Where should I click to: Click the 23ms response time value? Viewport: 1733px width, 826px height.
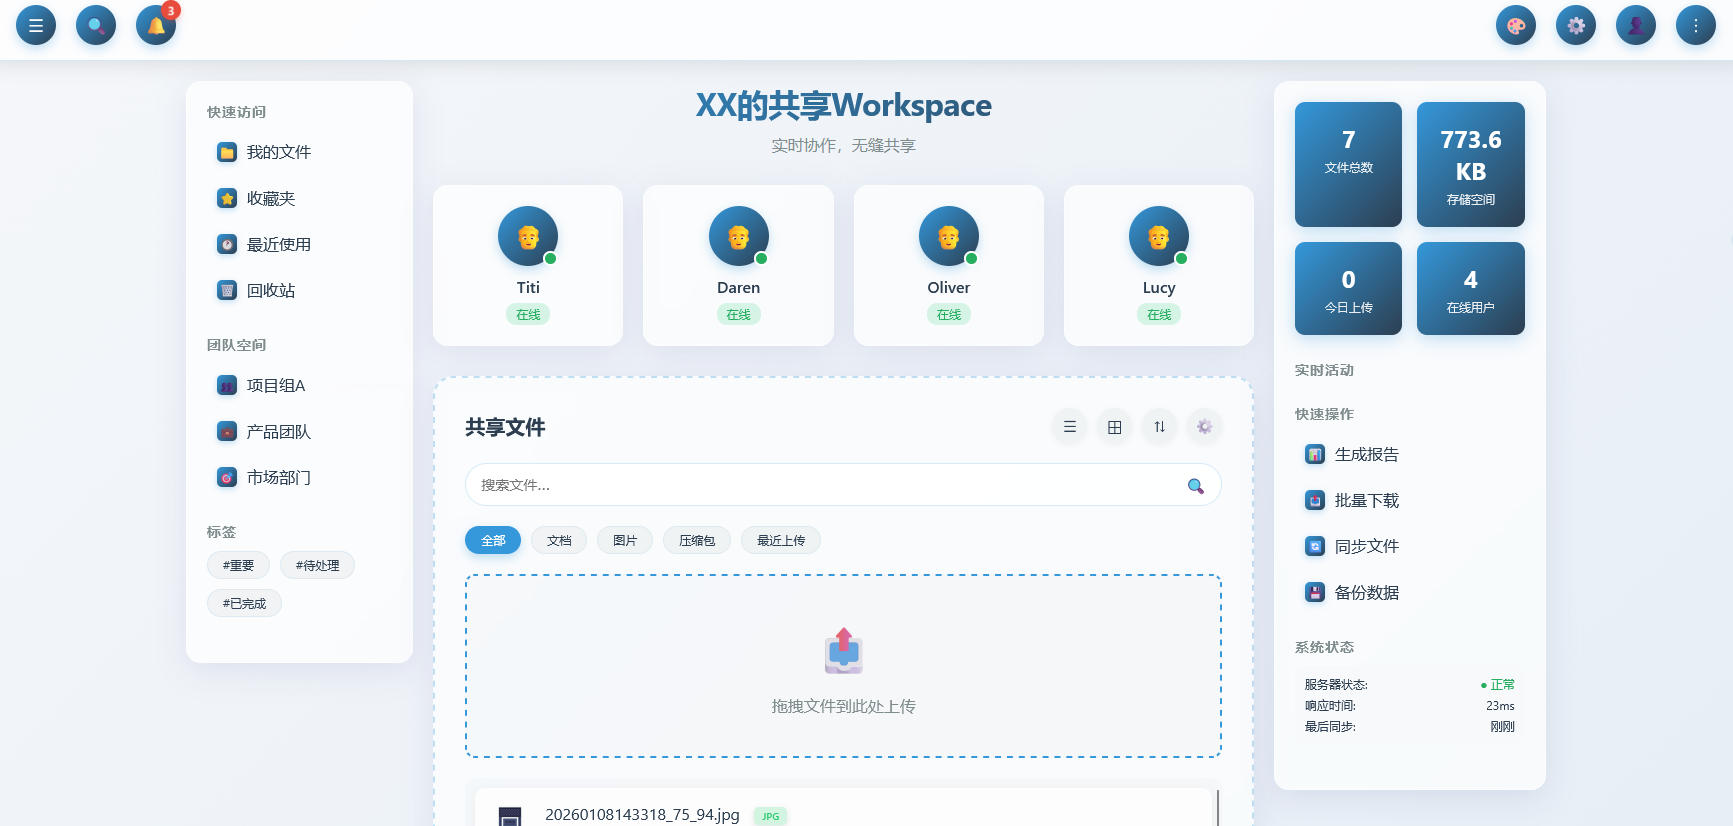[1500, 706]
